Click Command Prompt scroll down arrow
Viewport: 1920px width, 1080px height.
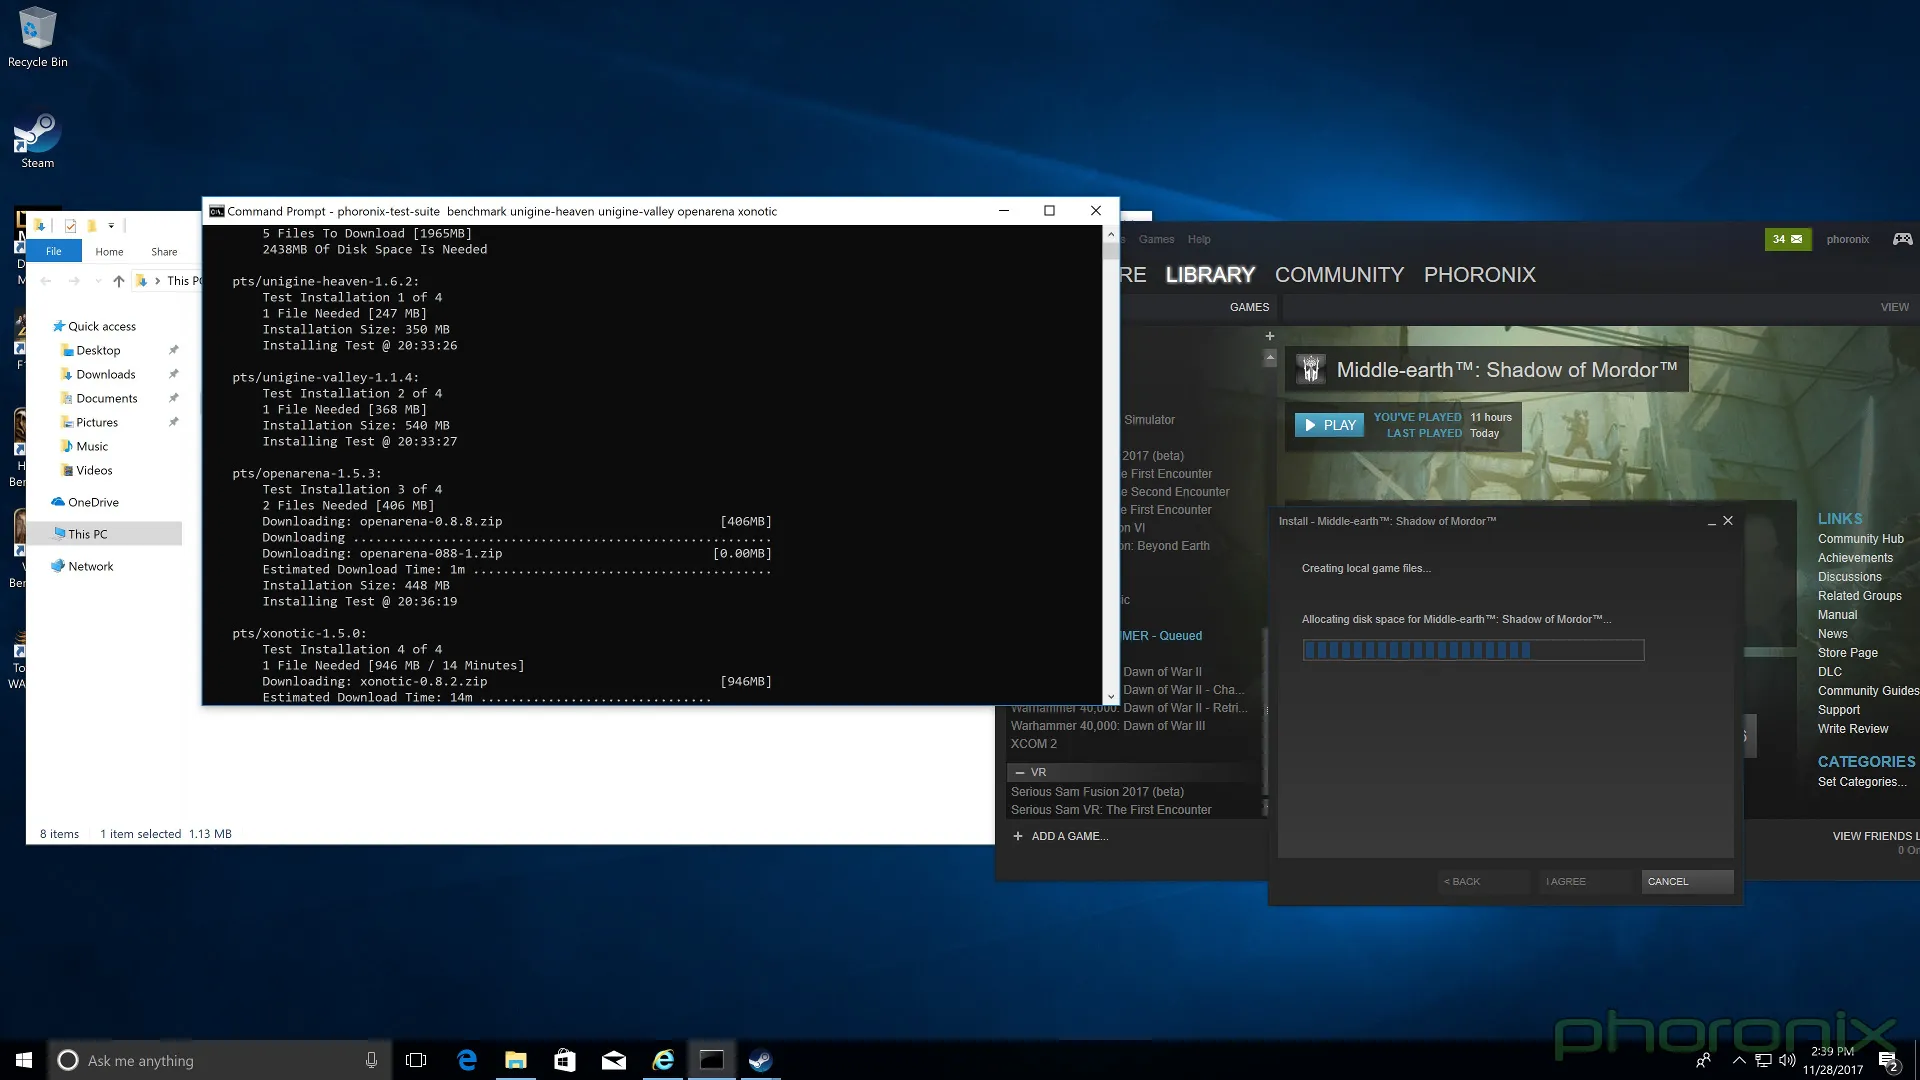tap(1110, 696)
